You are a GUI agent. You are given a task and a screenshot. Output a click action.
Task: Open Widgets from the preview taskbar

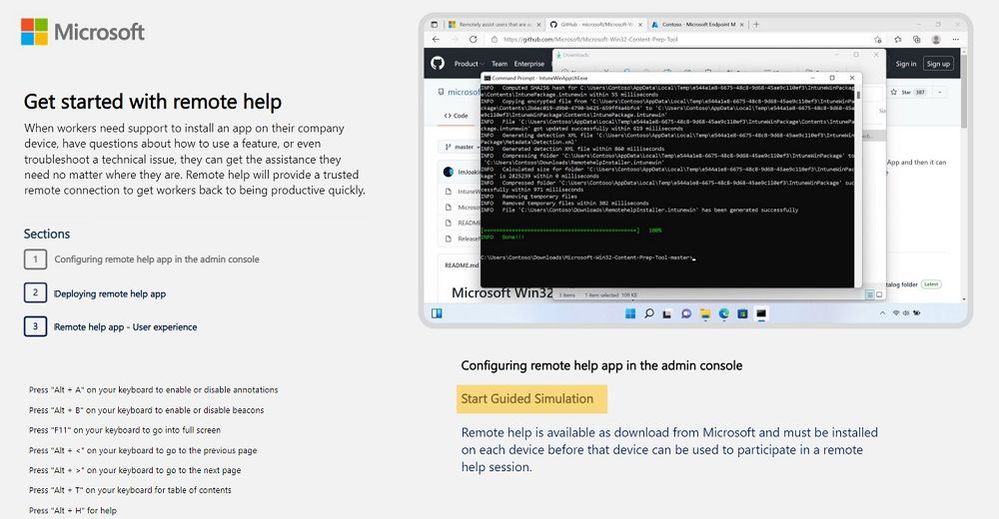click(436, 313)
